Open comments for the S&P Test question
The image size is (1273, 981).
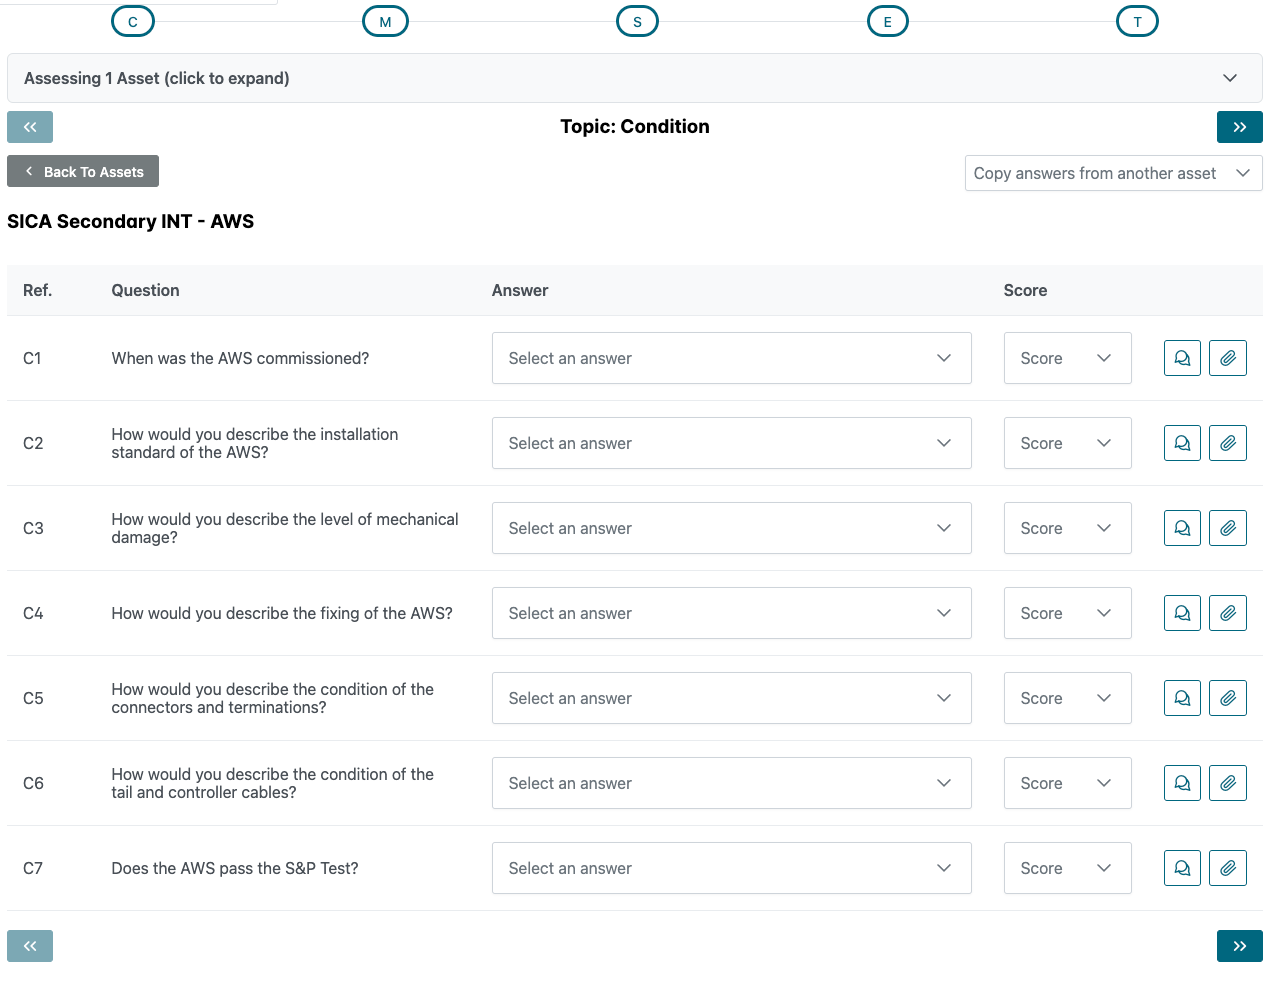1182,868
